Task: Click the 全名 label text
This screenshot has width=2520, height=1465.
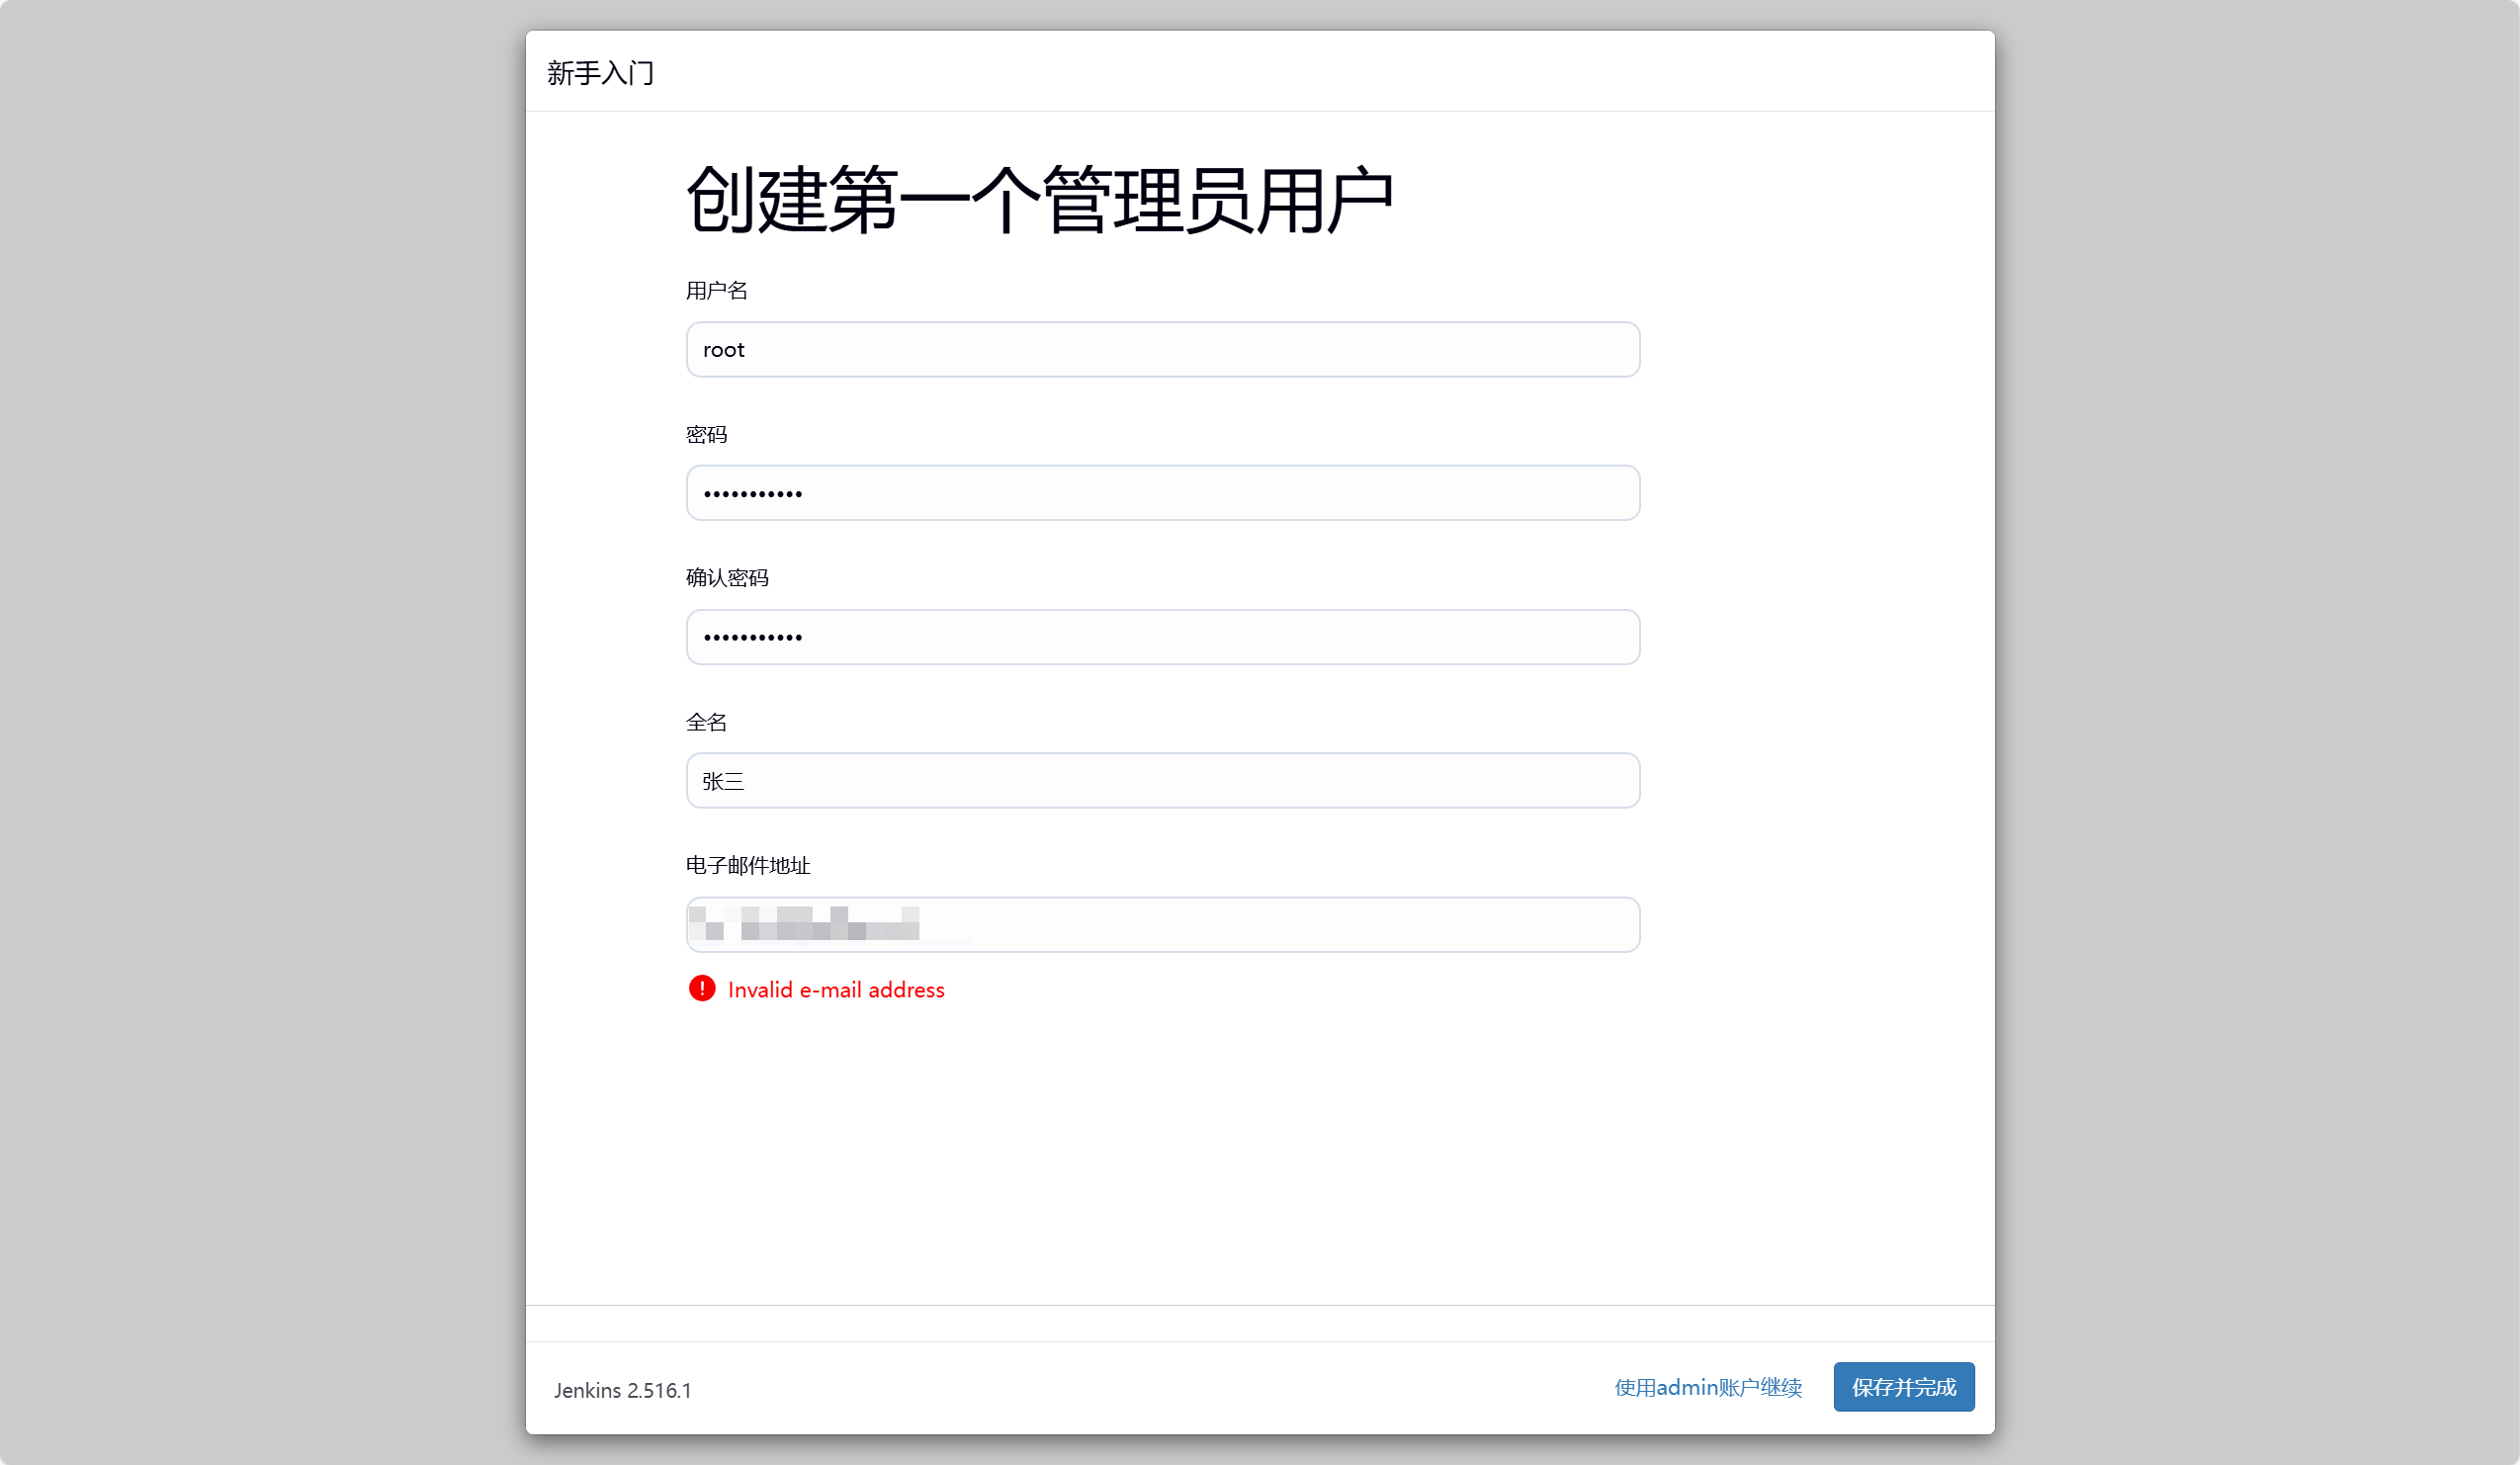Action: (706, 721)
